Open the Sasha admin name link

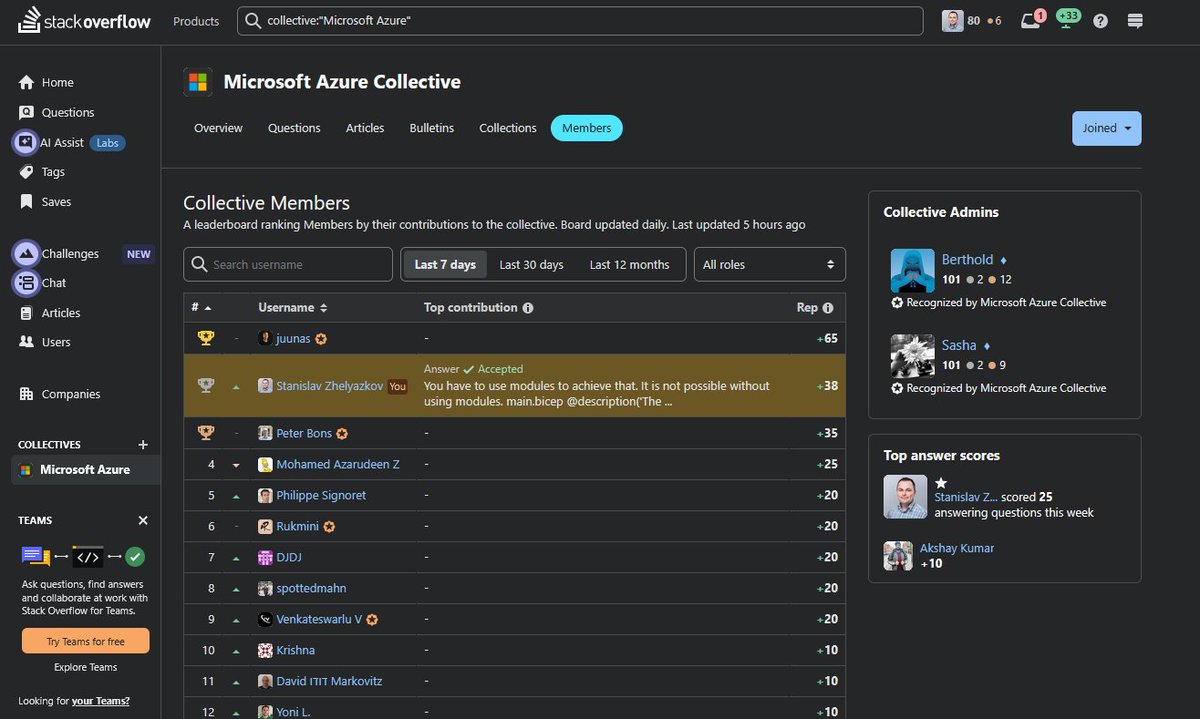(959, 345)
